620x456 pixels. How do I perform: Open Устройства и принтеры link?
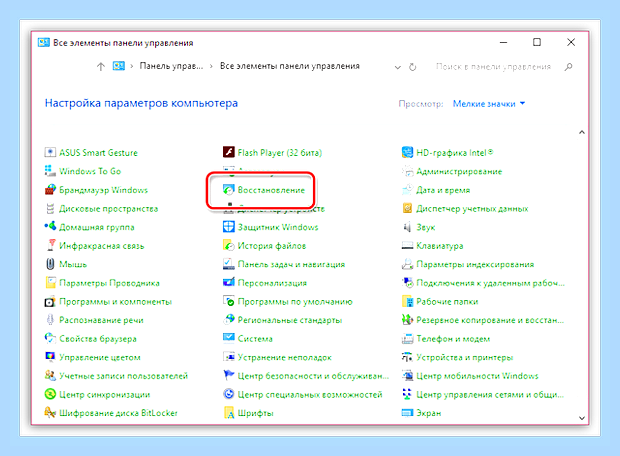pos(465,357)
